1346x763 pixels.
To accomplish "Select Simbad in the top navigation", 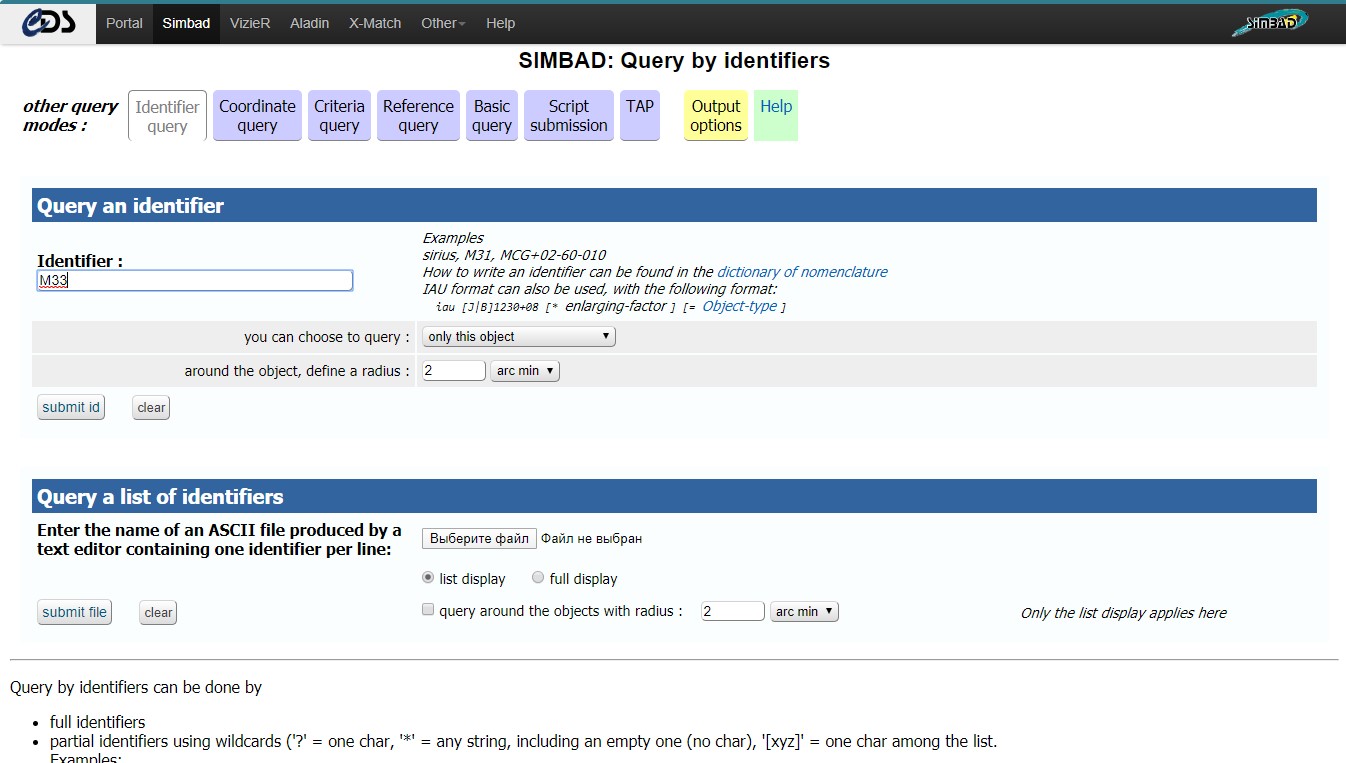I will click(x=186, y=23).
